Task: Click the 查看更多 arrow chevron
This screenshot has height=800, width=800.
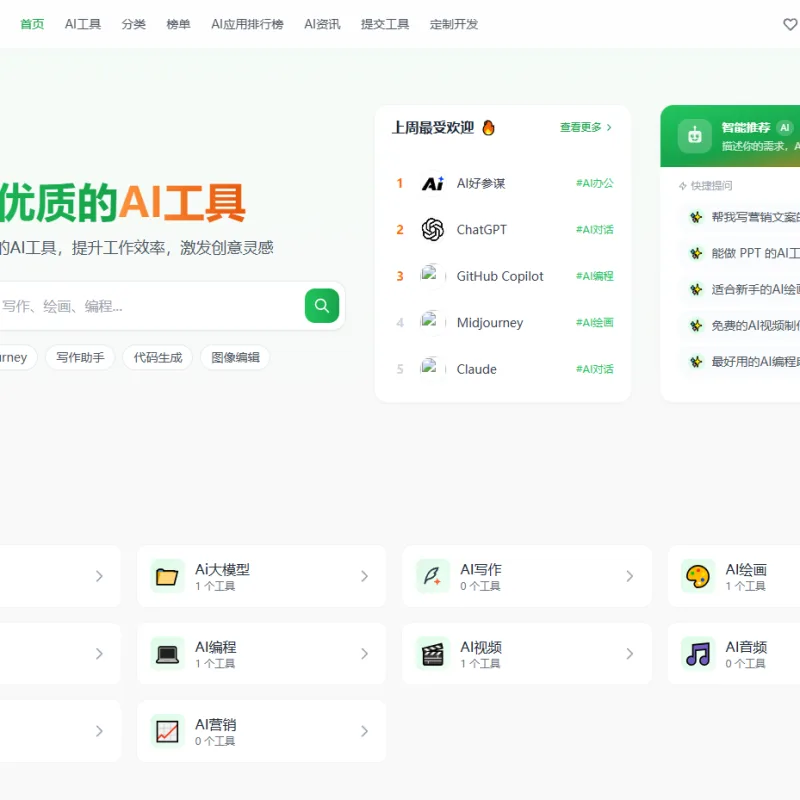Action: pyautogui.click(x=609, y=128)
